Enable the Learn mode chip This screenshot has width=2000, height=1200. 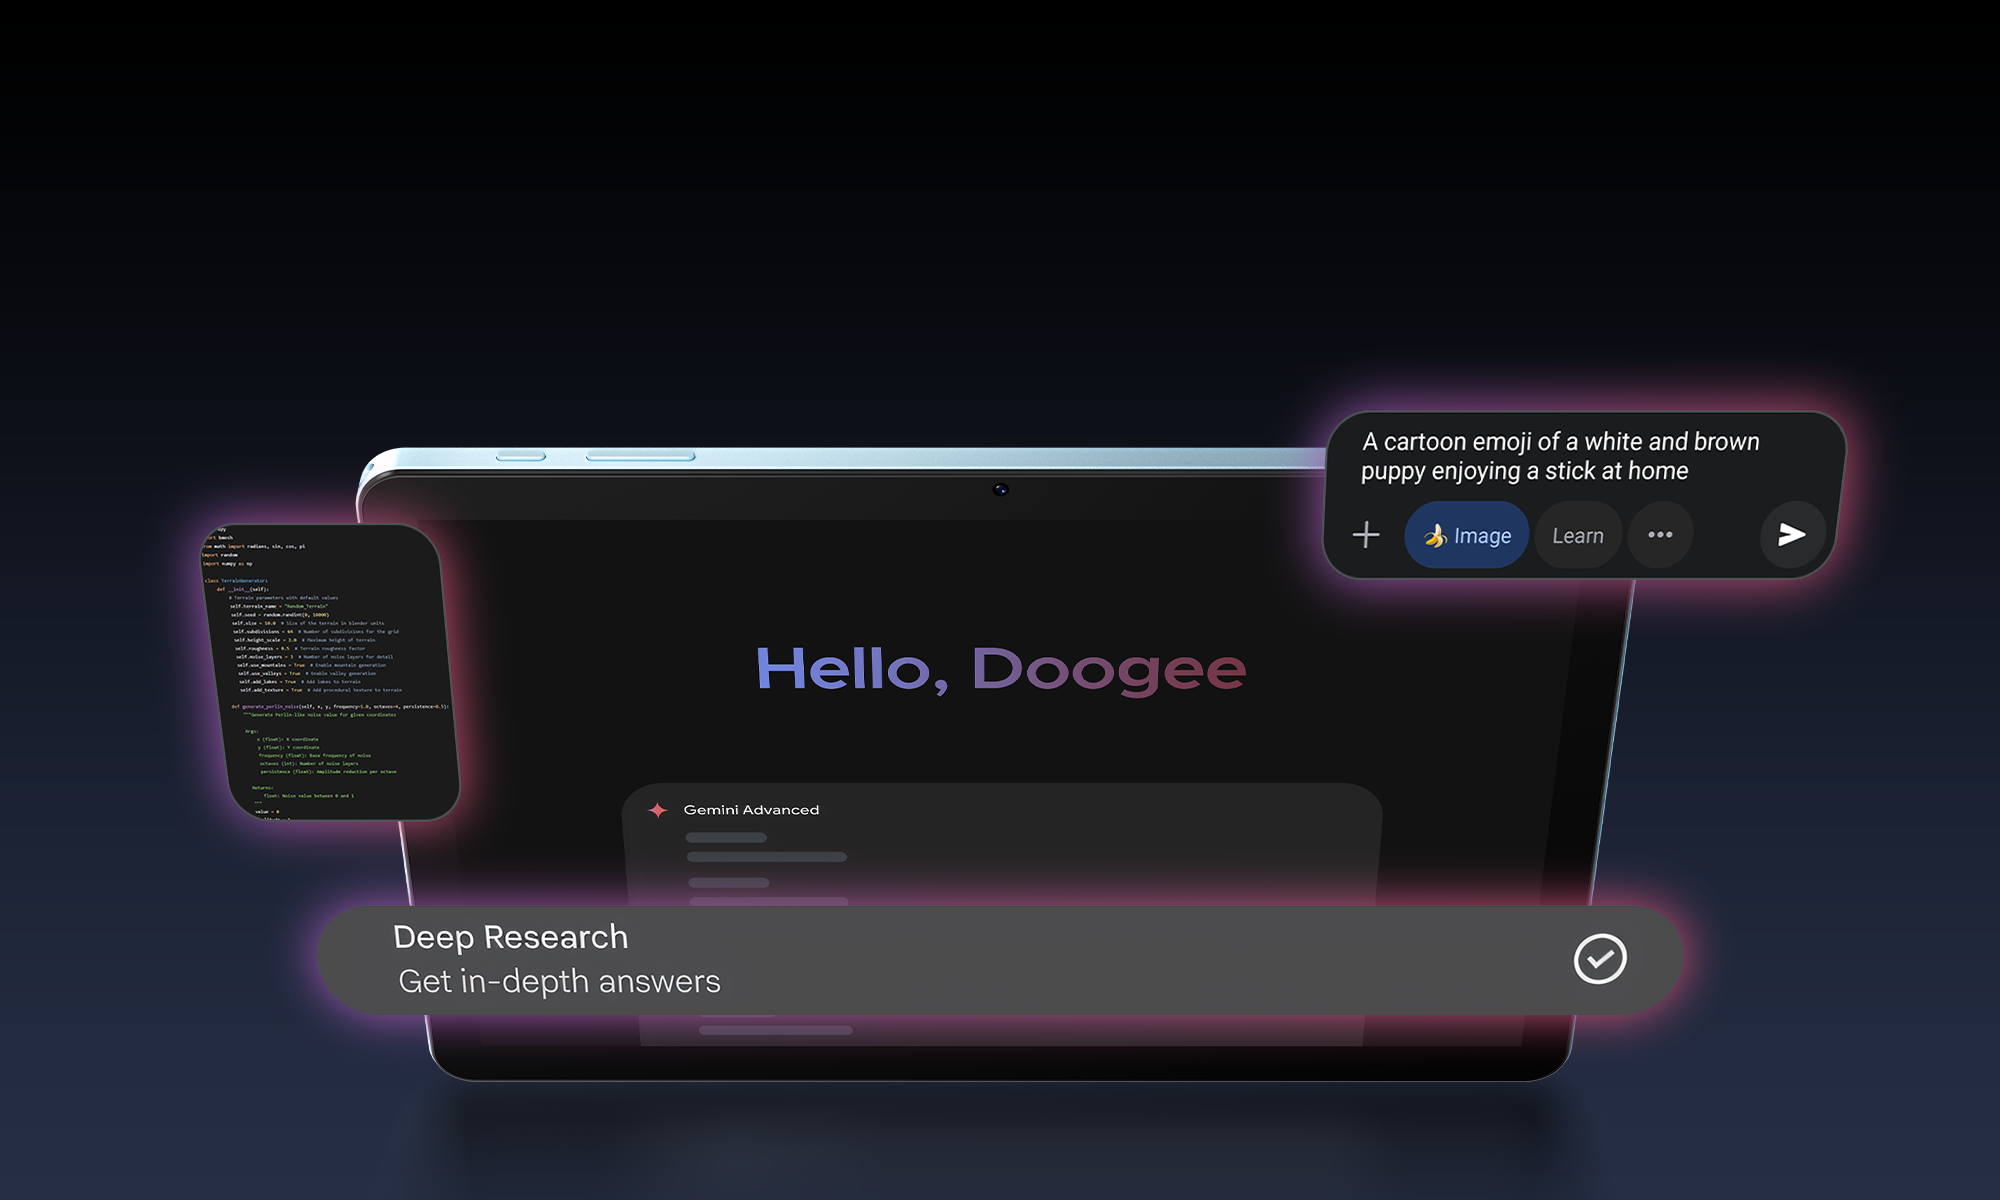tap(1577, 536)
